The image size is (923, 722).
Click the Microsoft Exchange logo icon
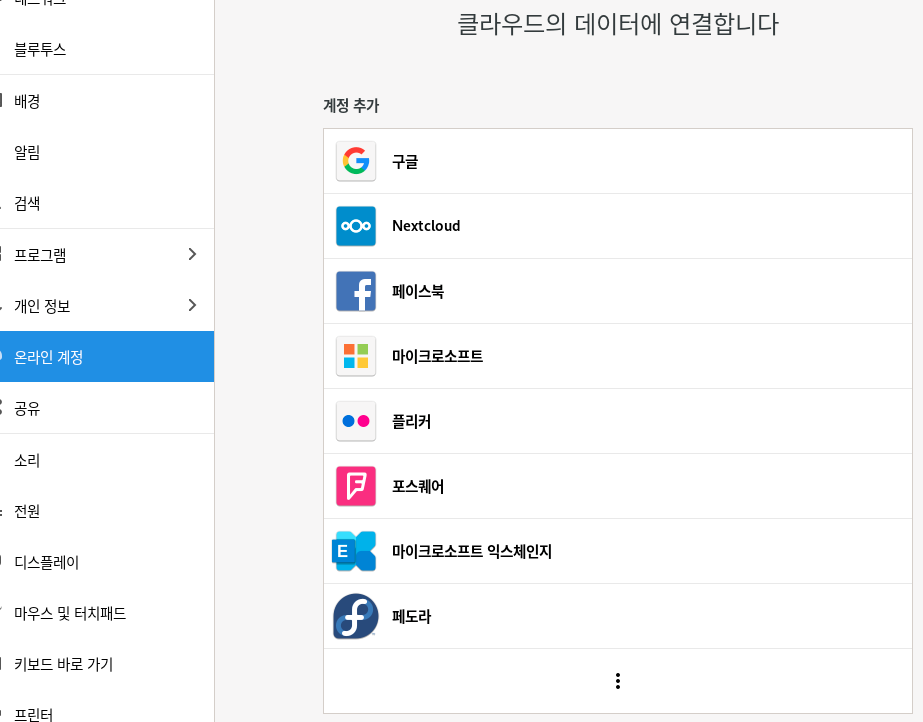[354, 551]
